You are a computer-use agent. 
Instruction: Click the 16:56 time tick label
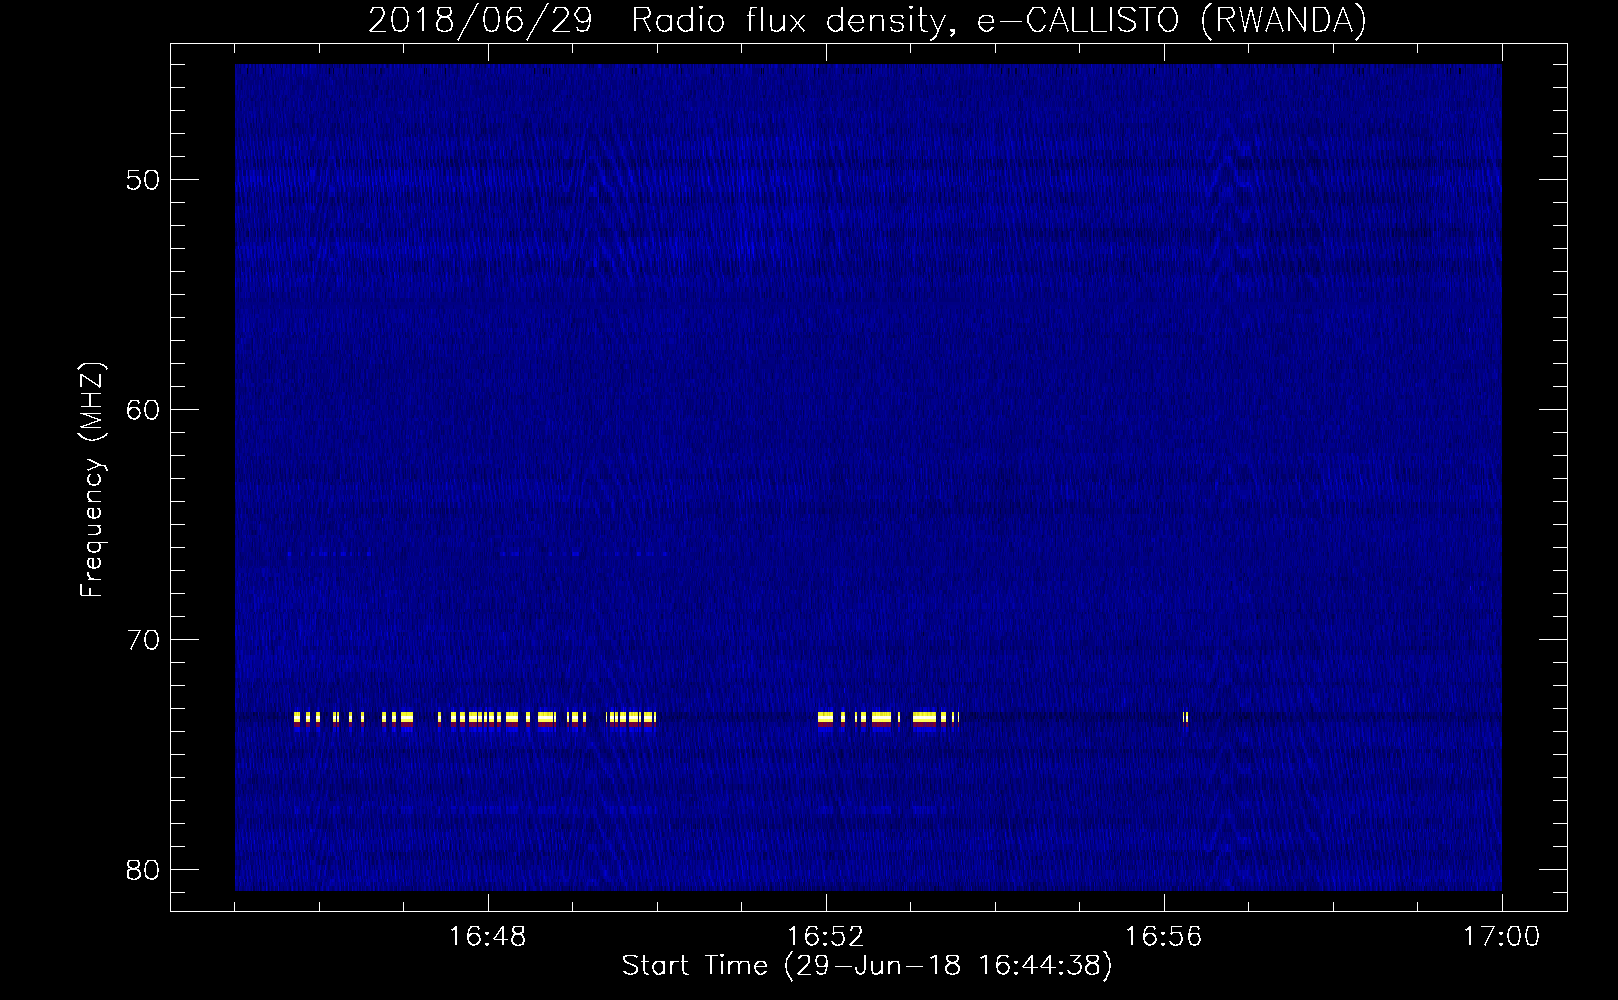[1164, 937]
